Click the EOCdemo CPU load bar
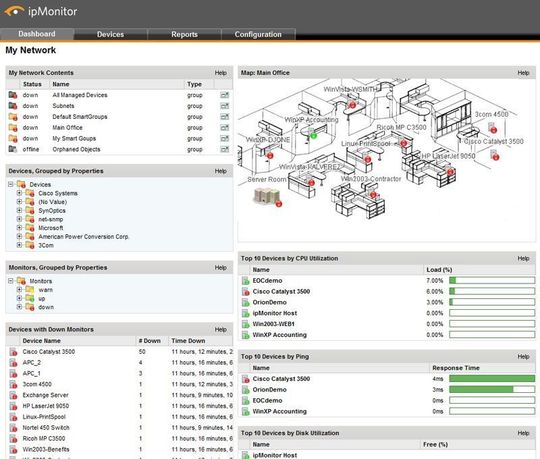Viewport: 540px width, 459px height. click(492, 281)
